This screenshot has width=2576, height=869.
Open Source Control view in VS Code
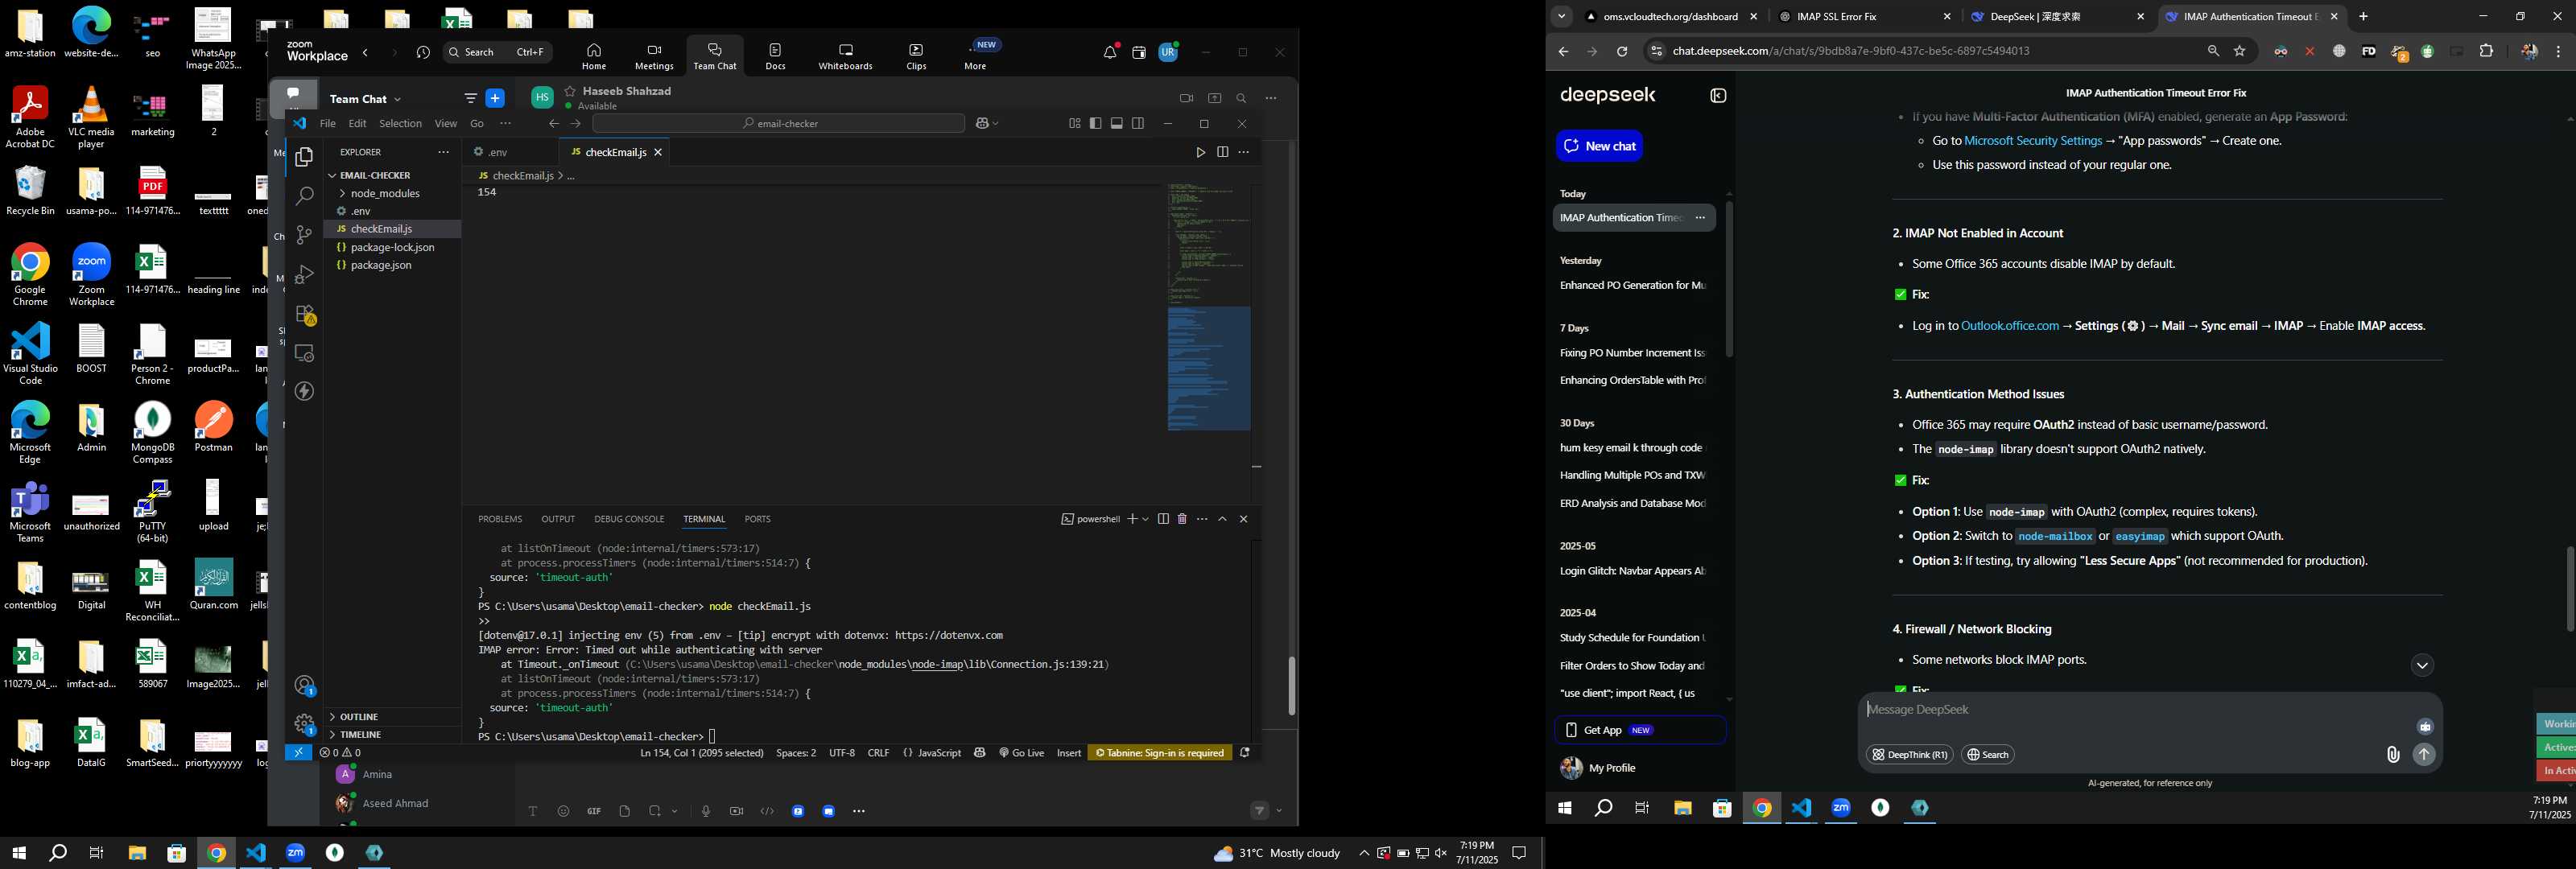point(304,235)
